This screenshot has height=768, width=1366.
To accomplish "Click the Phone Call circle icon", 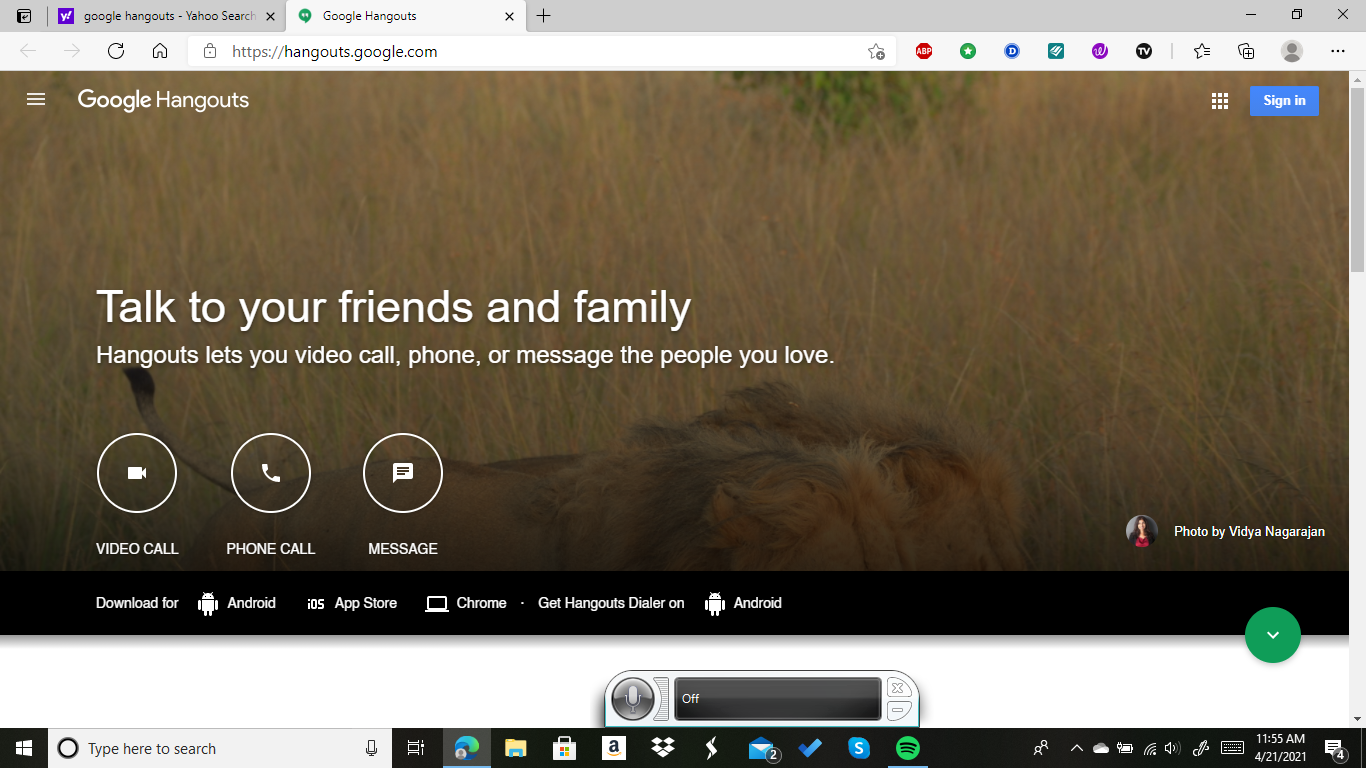I will pyautogui.click(x=271, y=473).
